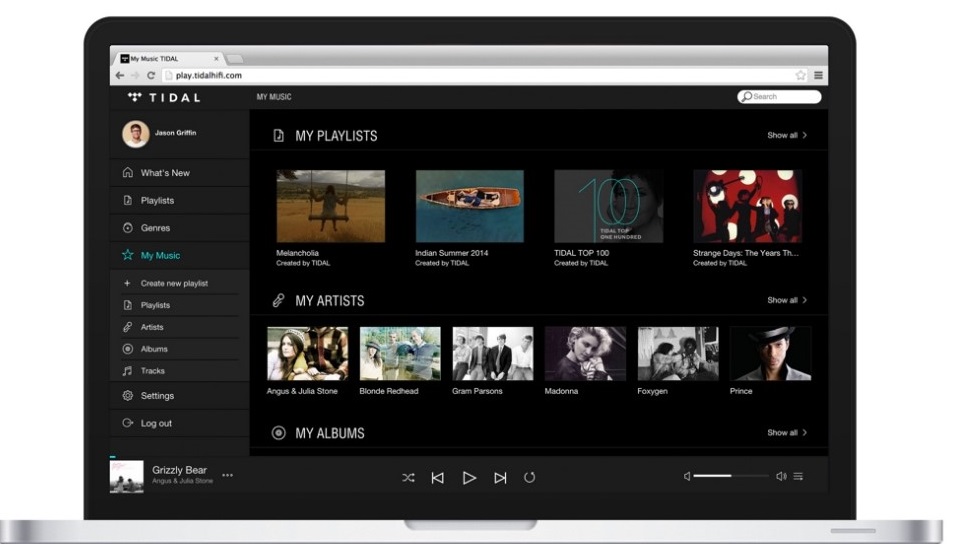Viewport: 953px width, 544px height.
Task: Click the low-volume speaker icon
Action: pyautogui.click(x=687, y=476)
